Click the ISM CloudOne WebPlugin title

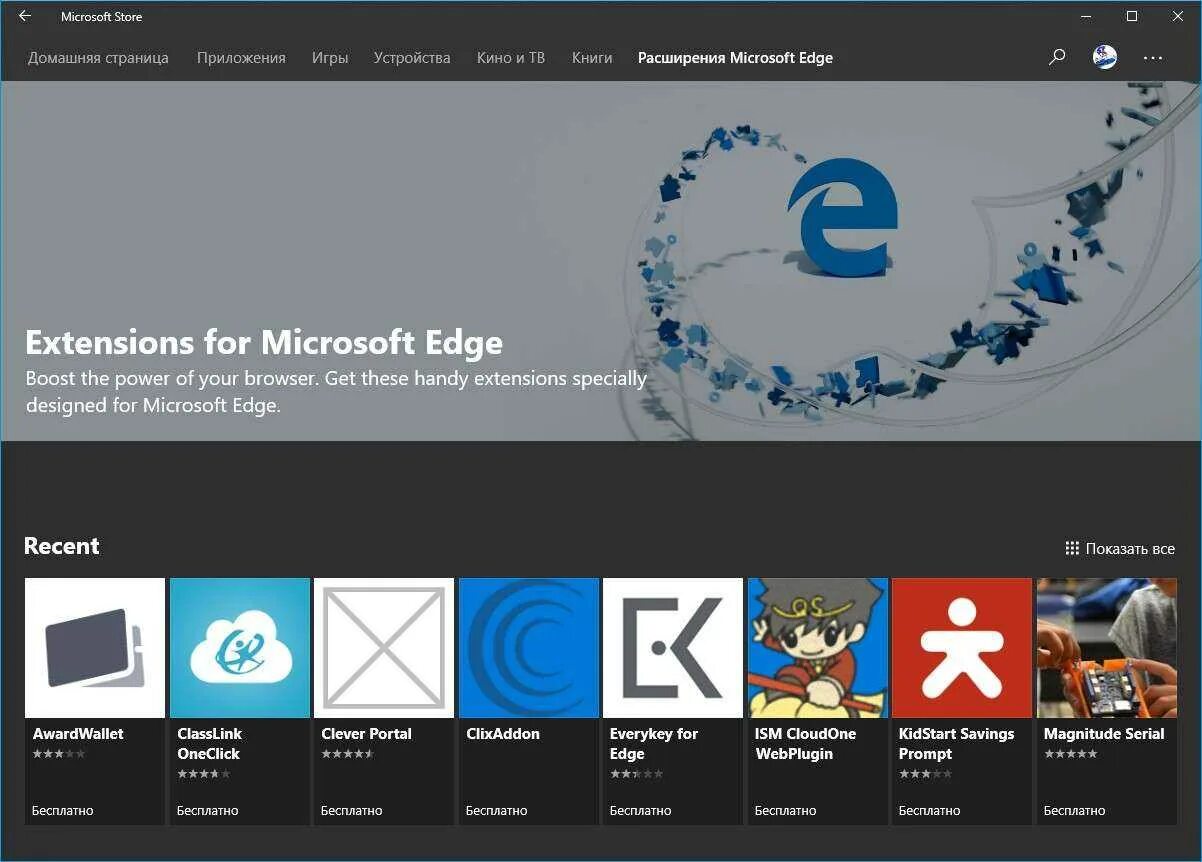[x=805, y=743]
